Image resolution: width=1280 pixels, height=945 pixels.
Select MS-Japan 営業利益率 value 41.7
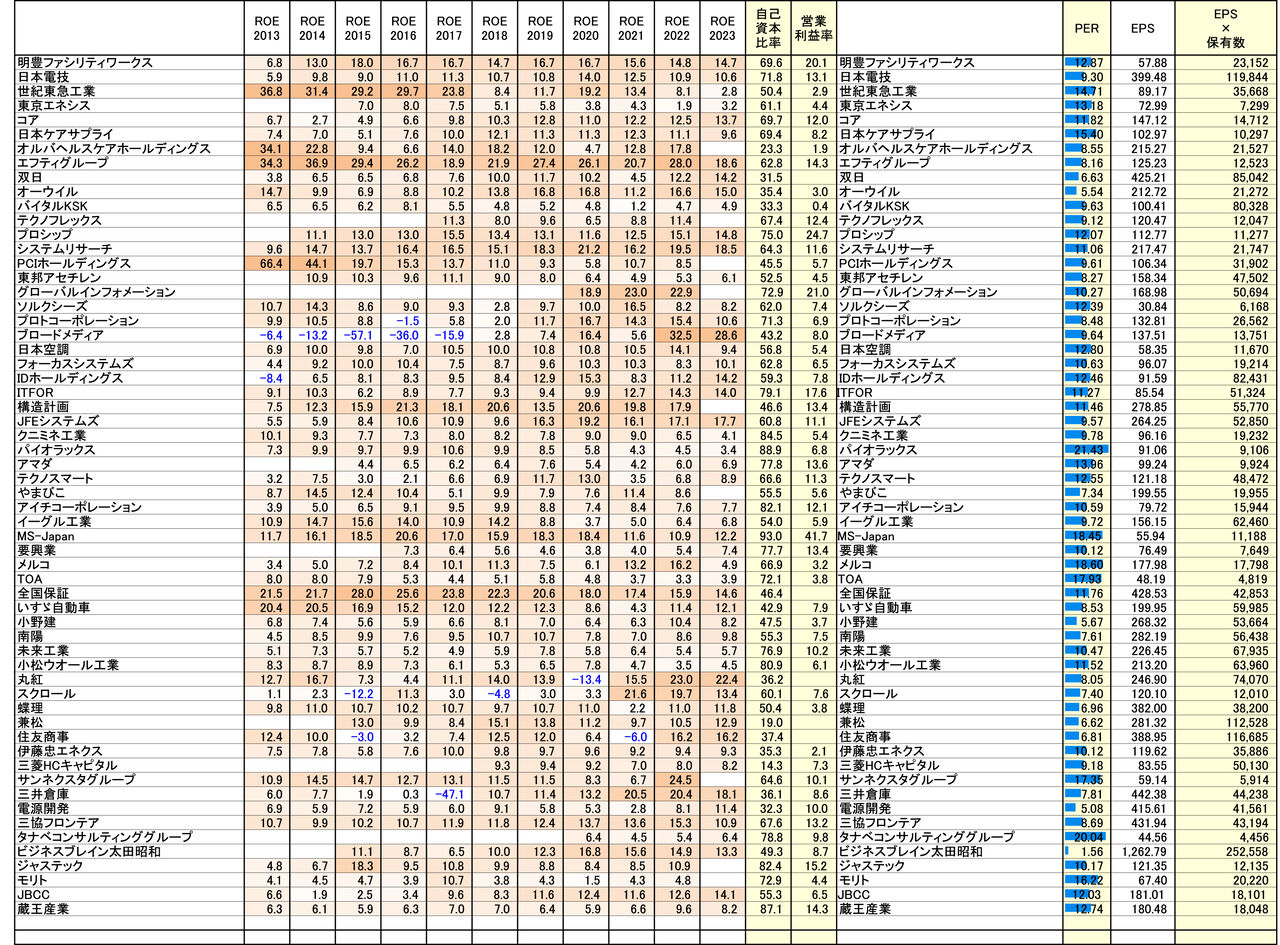(x=817, y=535)
